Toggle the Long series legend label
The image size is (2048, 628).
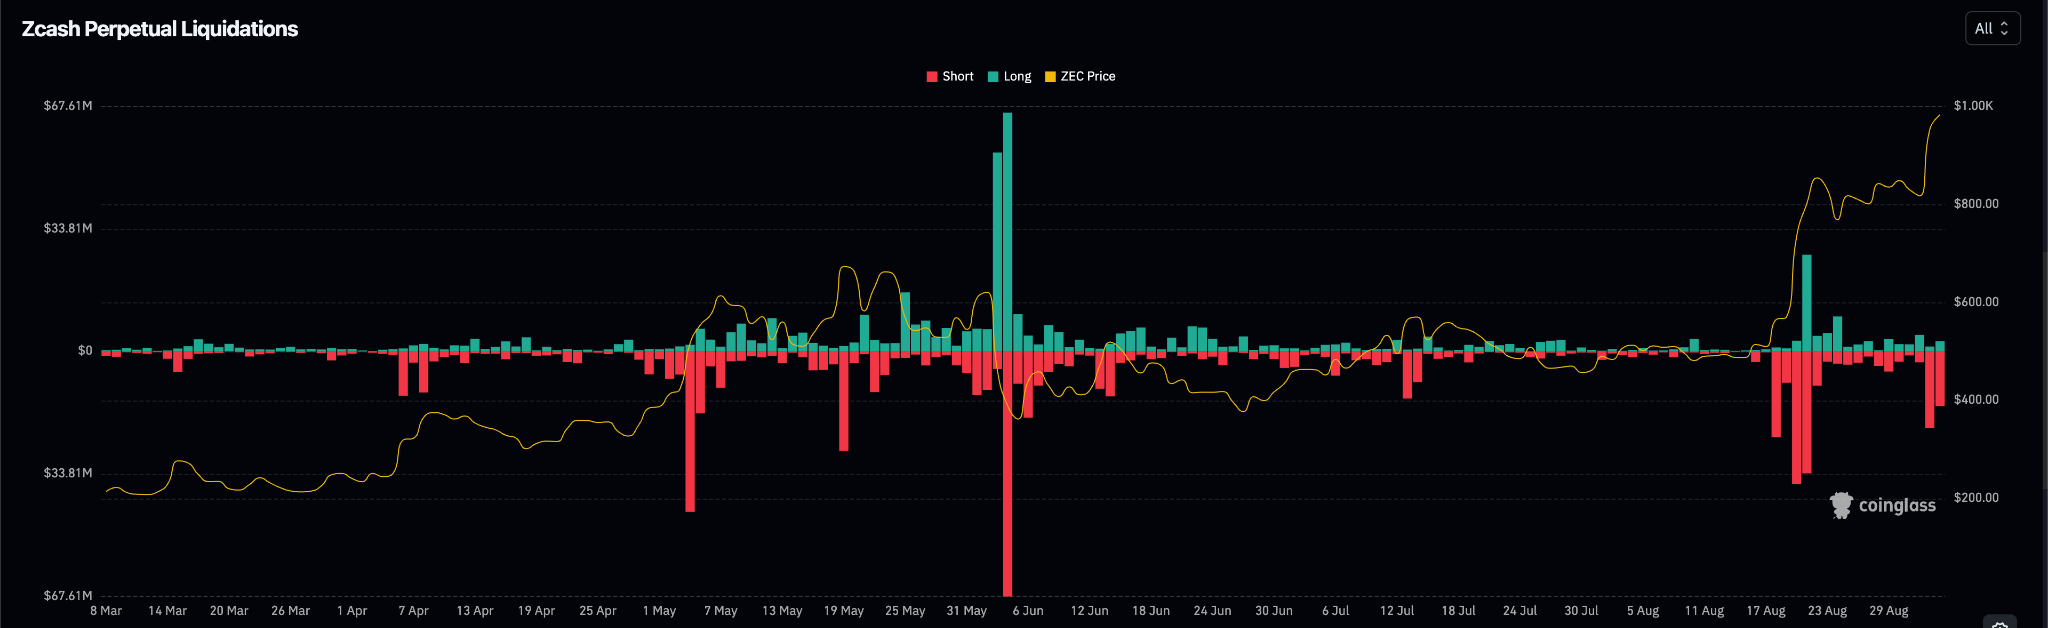1017,76
